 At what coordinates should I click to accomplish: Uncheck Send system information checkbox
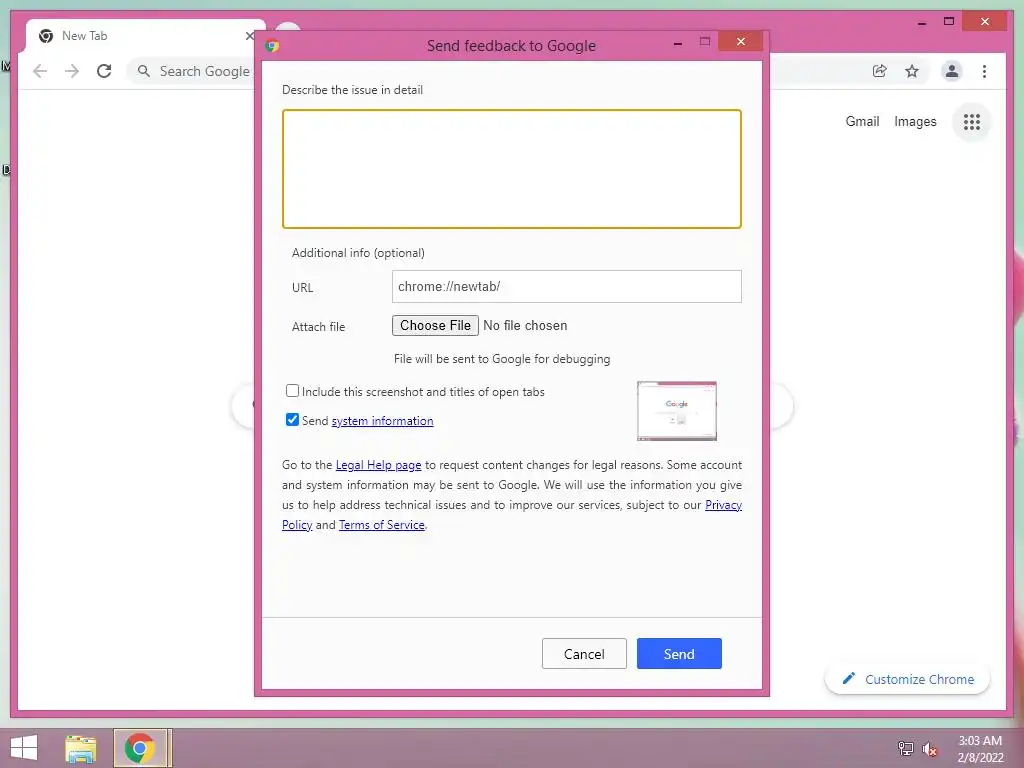pos(292,419)
